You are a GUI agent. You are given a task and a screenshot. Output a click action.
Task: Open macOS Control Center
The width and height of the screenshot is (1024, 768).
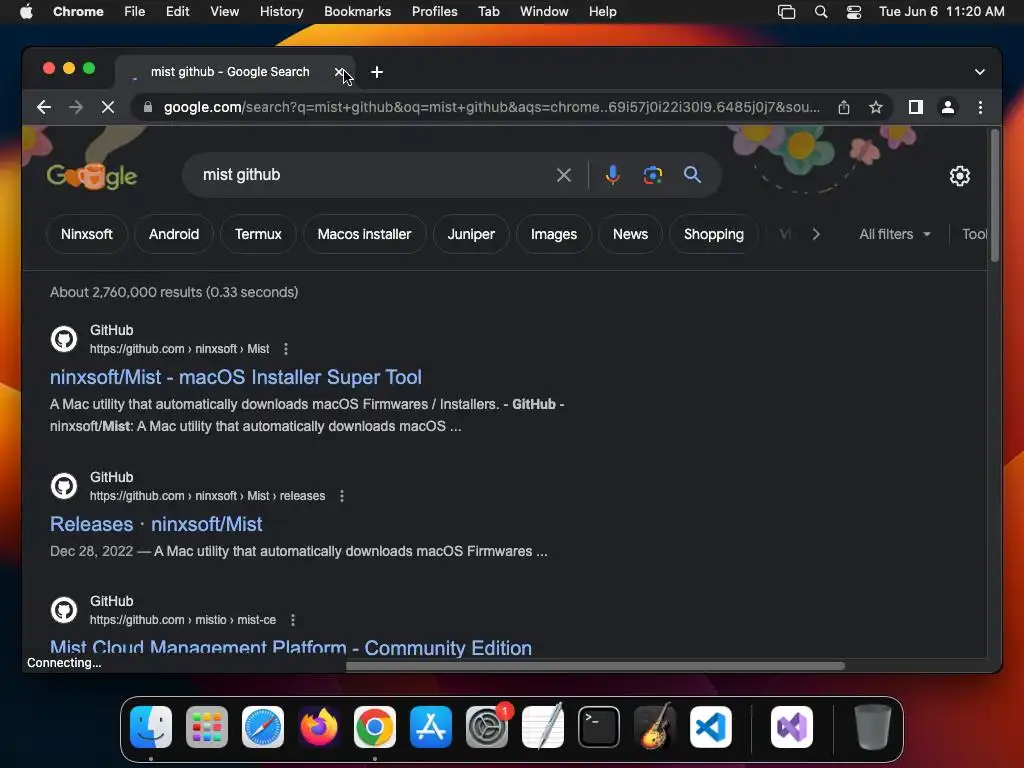[x=854, y=11]
